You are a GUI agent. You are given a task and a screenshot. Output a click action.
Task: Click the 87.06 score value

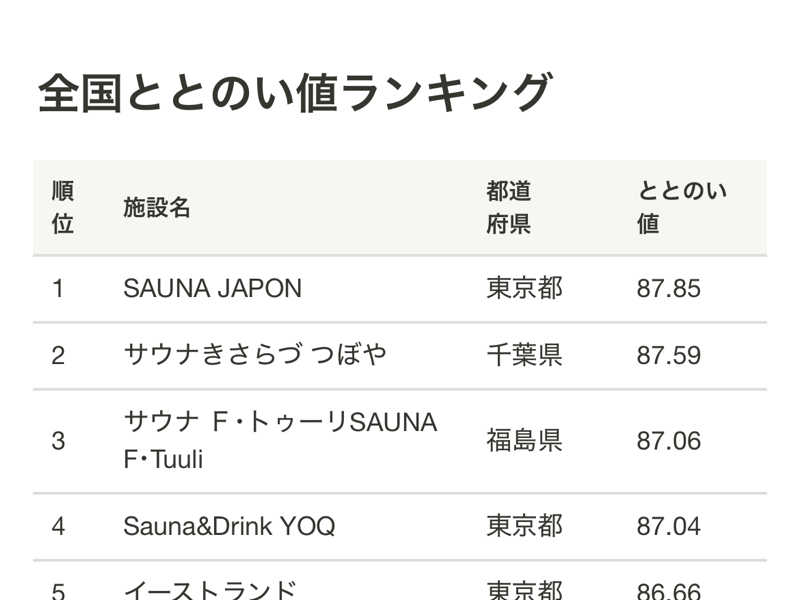669,440
